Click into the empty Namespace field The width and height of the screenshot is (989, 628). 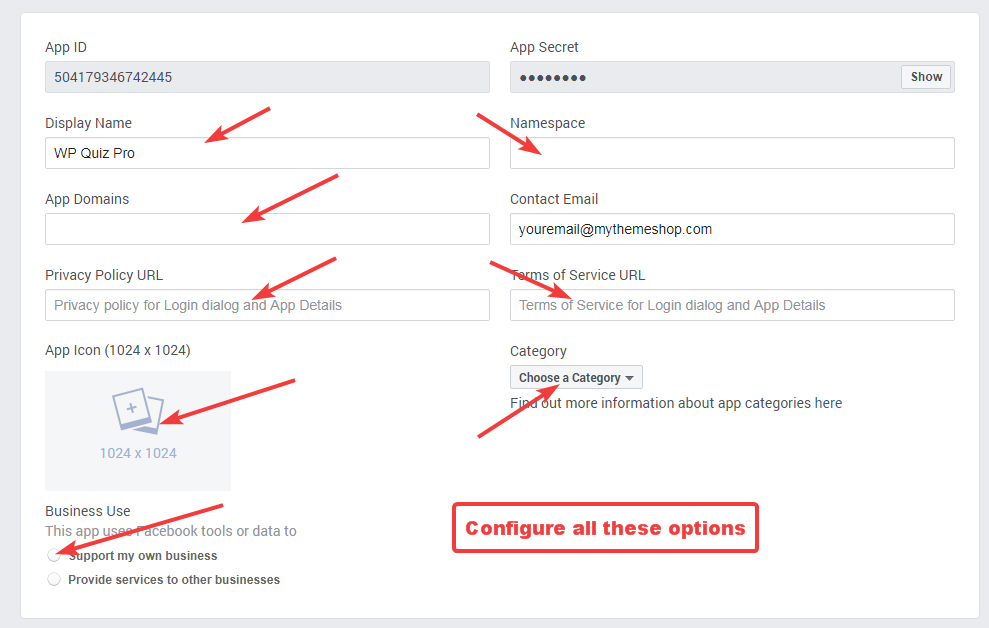click(732, 153)
